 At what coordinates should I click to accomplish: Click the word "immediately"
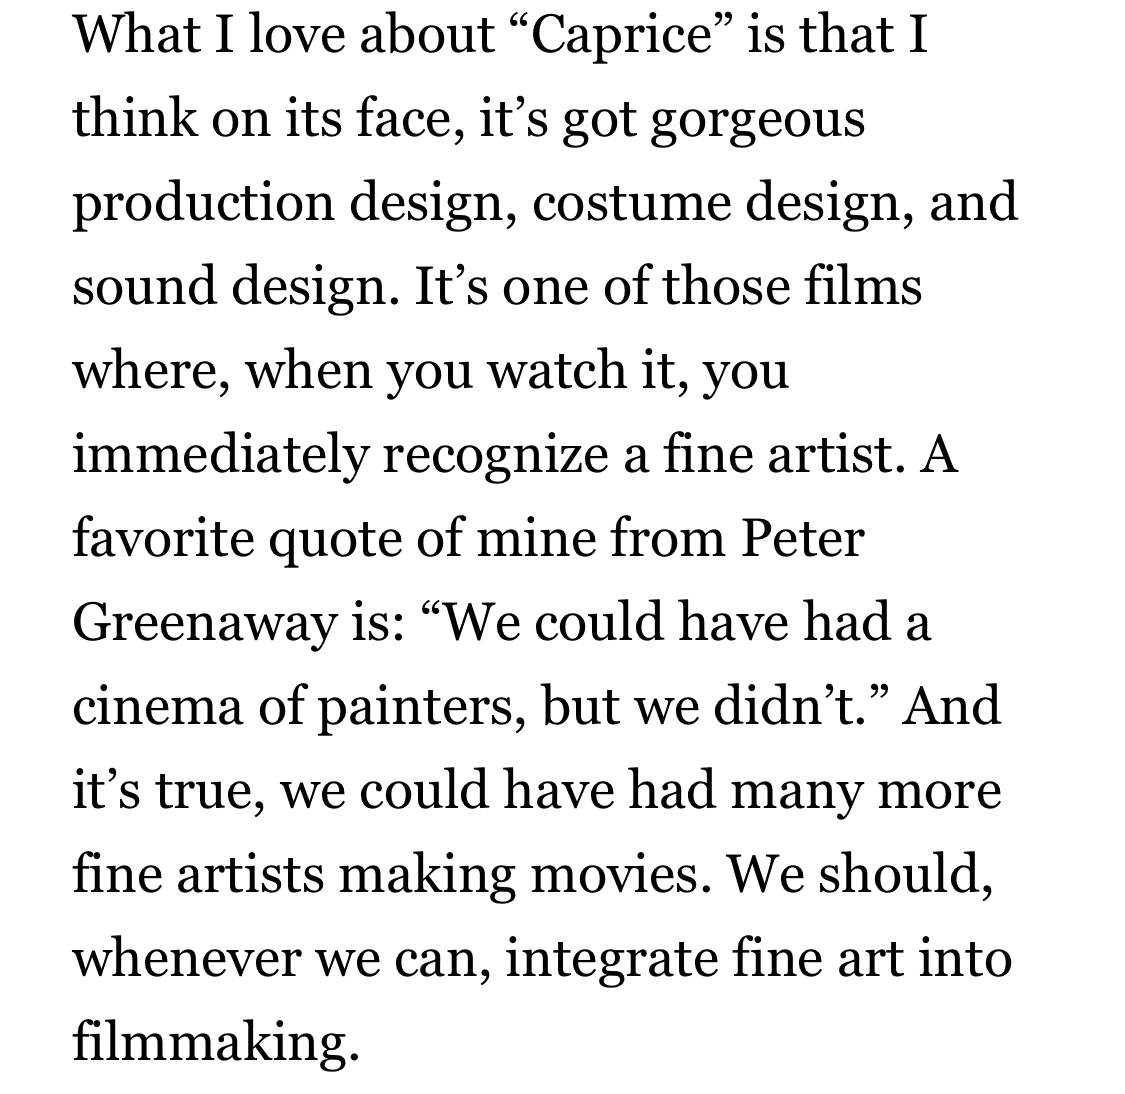pyautogui.click(x=218, y=455)
